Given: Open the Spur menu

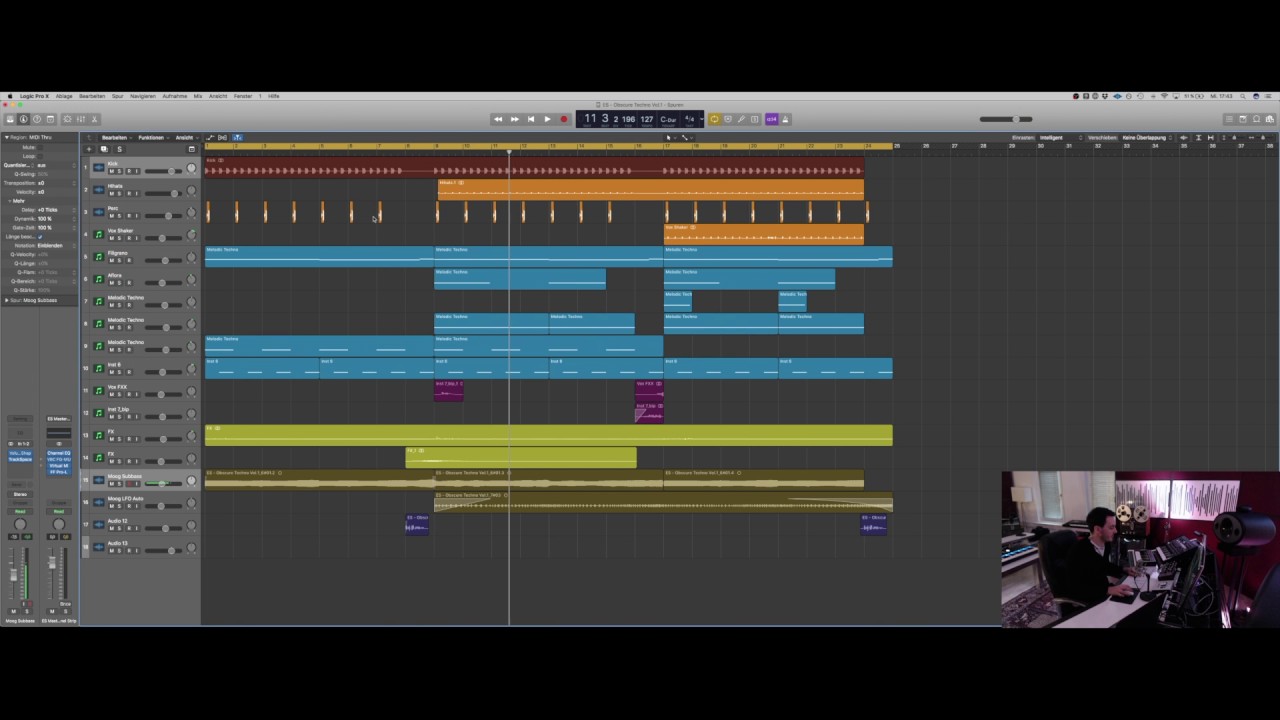Looking at the screenshot, I should [x=117, y=96].
